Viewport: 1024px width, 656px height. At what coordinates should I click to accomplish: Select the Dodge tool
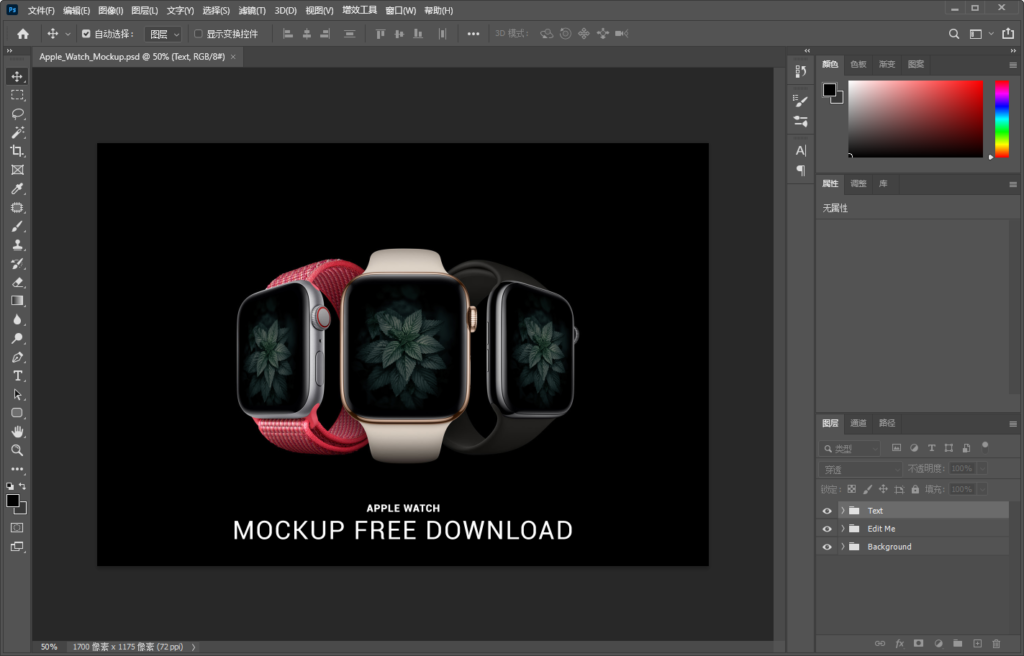pyautogui.click(x=17, y=338)
